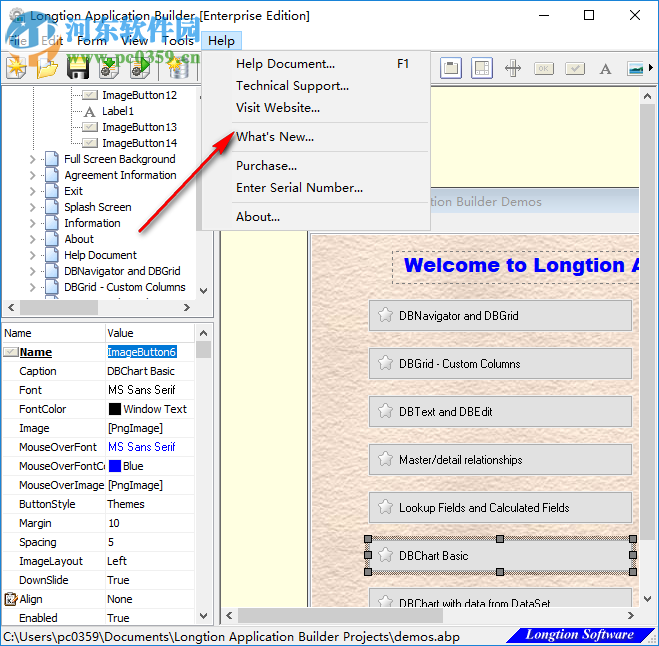659x646 pixels.
Task: Click the selected DBChart Basic button
Action: [500, 555]
